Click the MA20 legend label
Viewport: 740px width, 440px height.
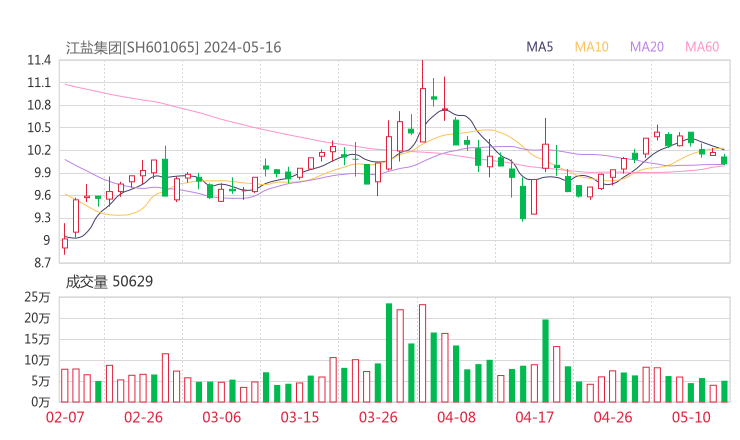click(647, 47)
